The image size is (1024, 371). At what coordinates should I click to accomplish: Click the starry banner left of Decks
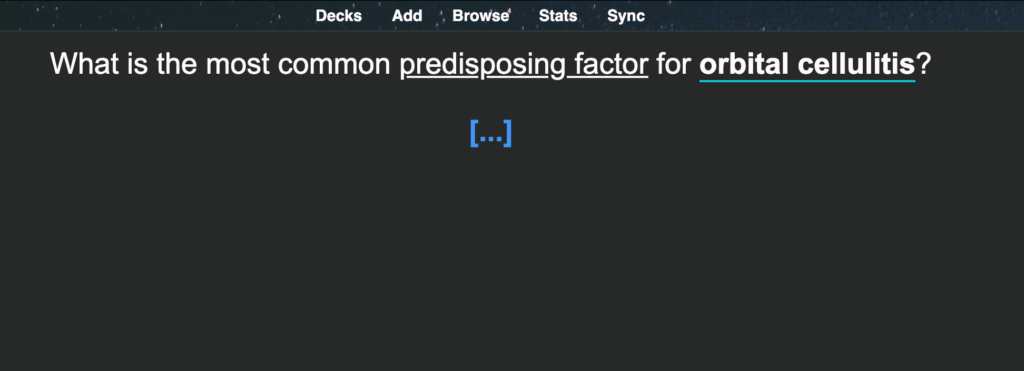point(157,15)
